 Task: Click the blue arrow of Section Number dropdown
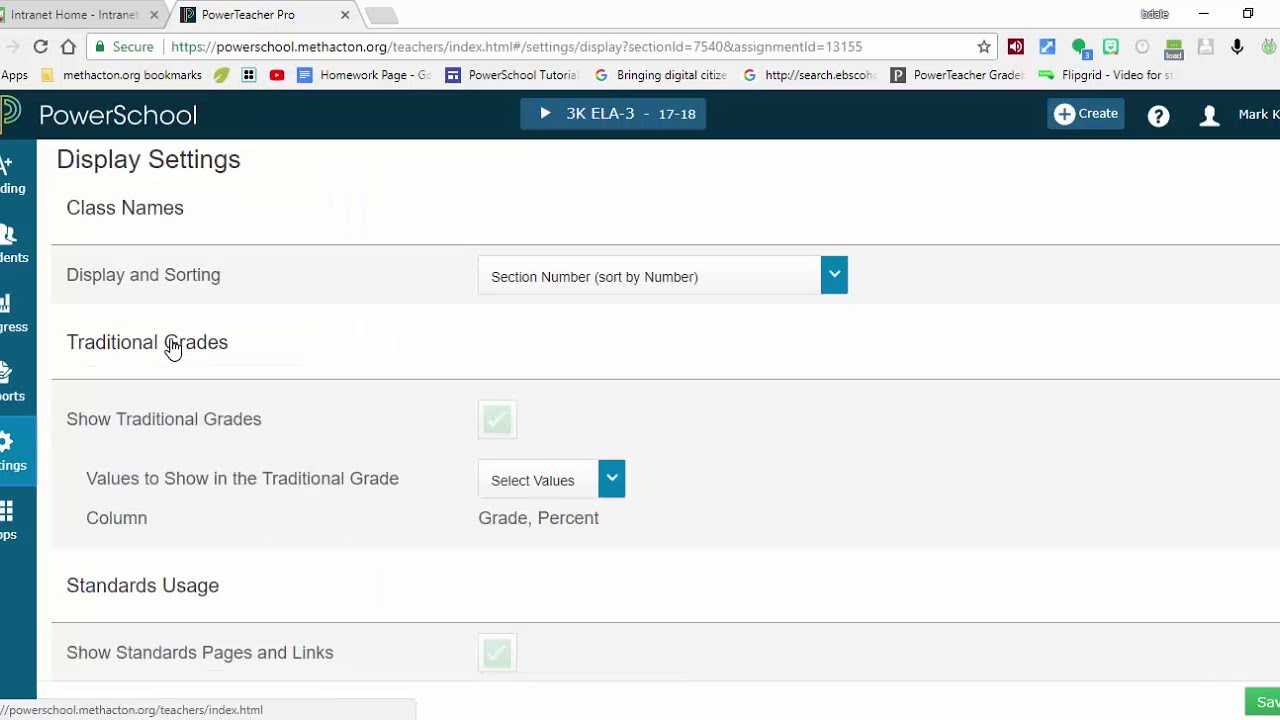pyautogui.click(x=834, y=276)
